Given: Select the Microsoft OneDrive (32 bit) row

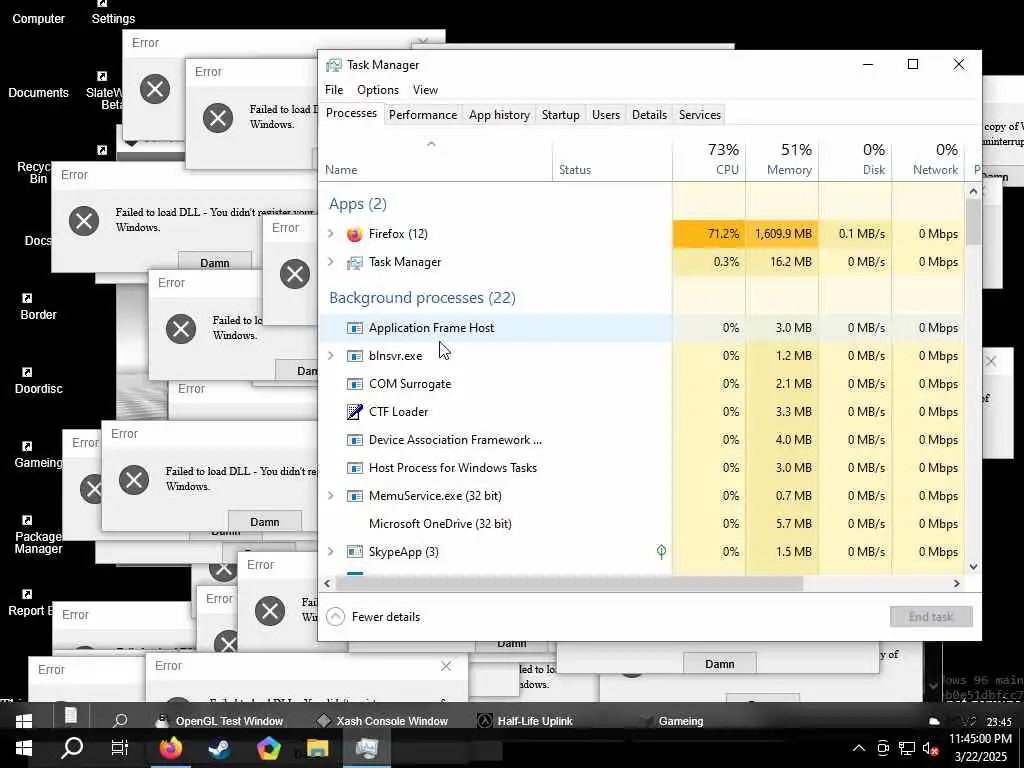Looking at the screenshot, I should 642,524.
